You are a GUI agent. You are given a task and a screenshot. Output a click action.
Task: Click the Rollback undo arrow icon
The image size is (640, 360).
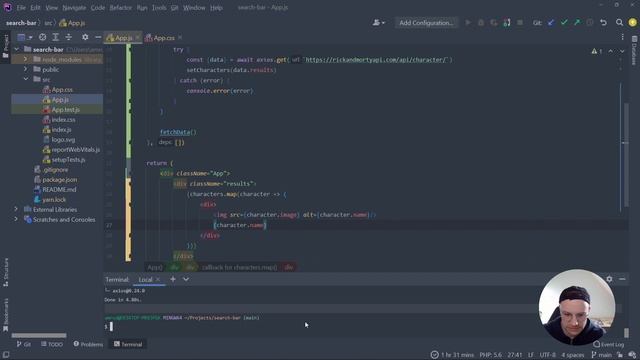pyautogui.click(x=603, y=23)
